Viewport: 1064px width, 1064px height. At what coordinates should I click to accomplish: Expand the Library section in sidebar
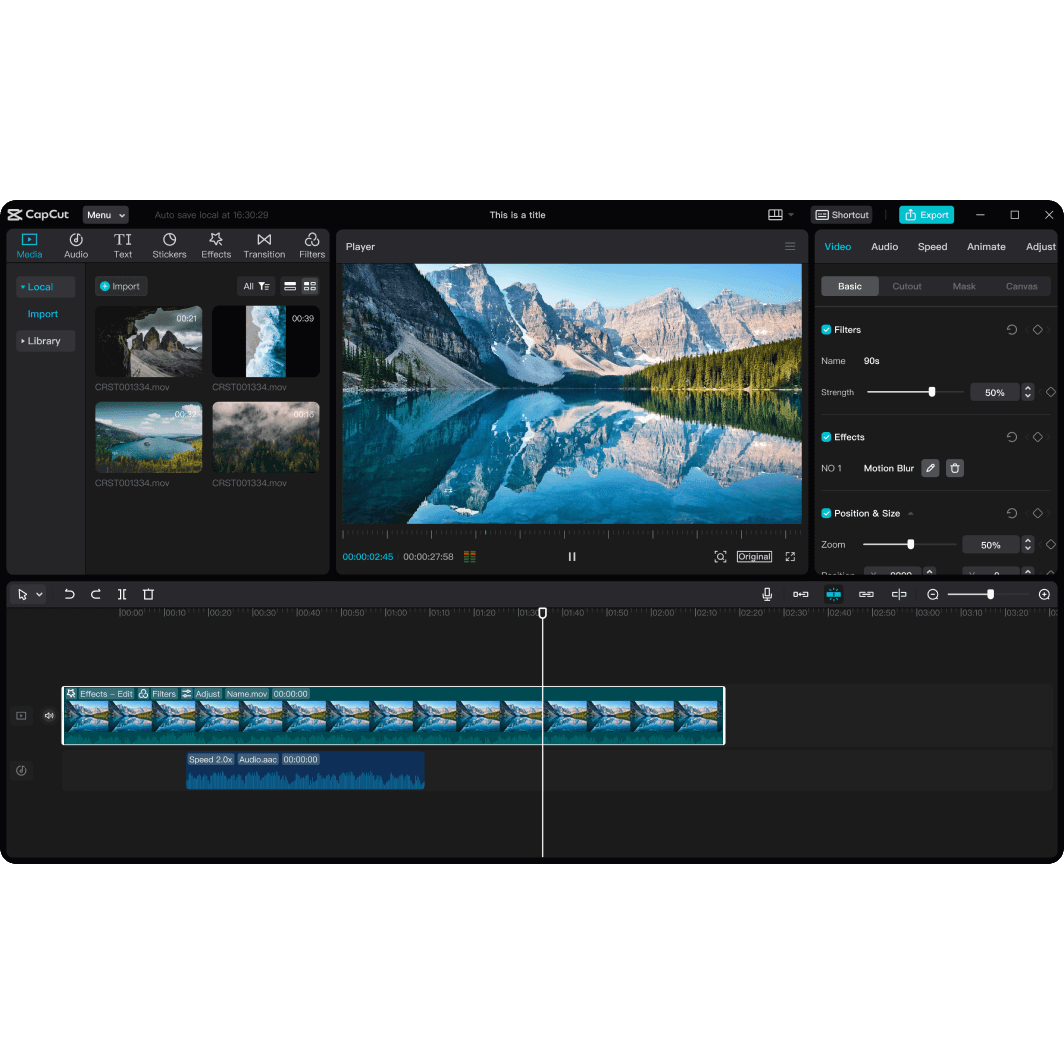pos(44,341)
